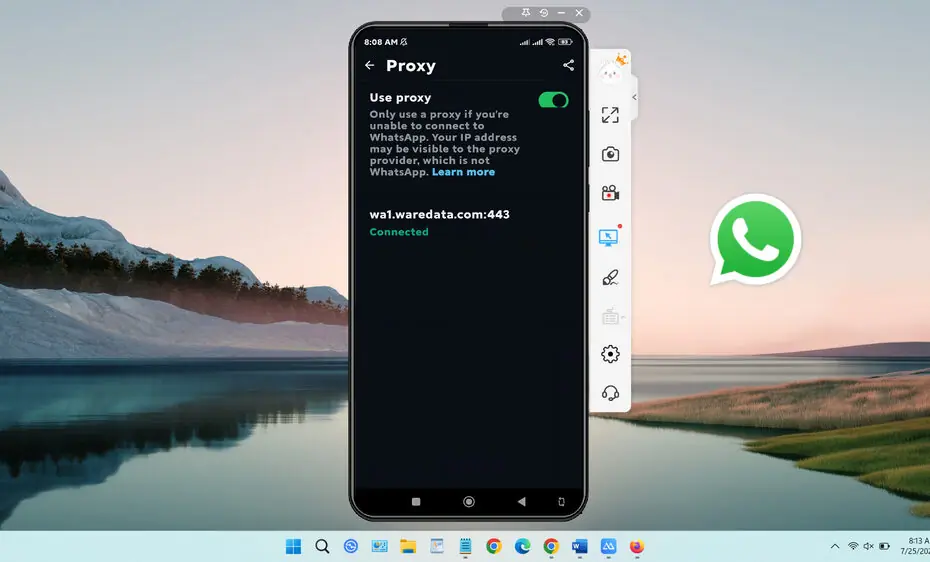Open the taskbar clock and date

[915, 546]
